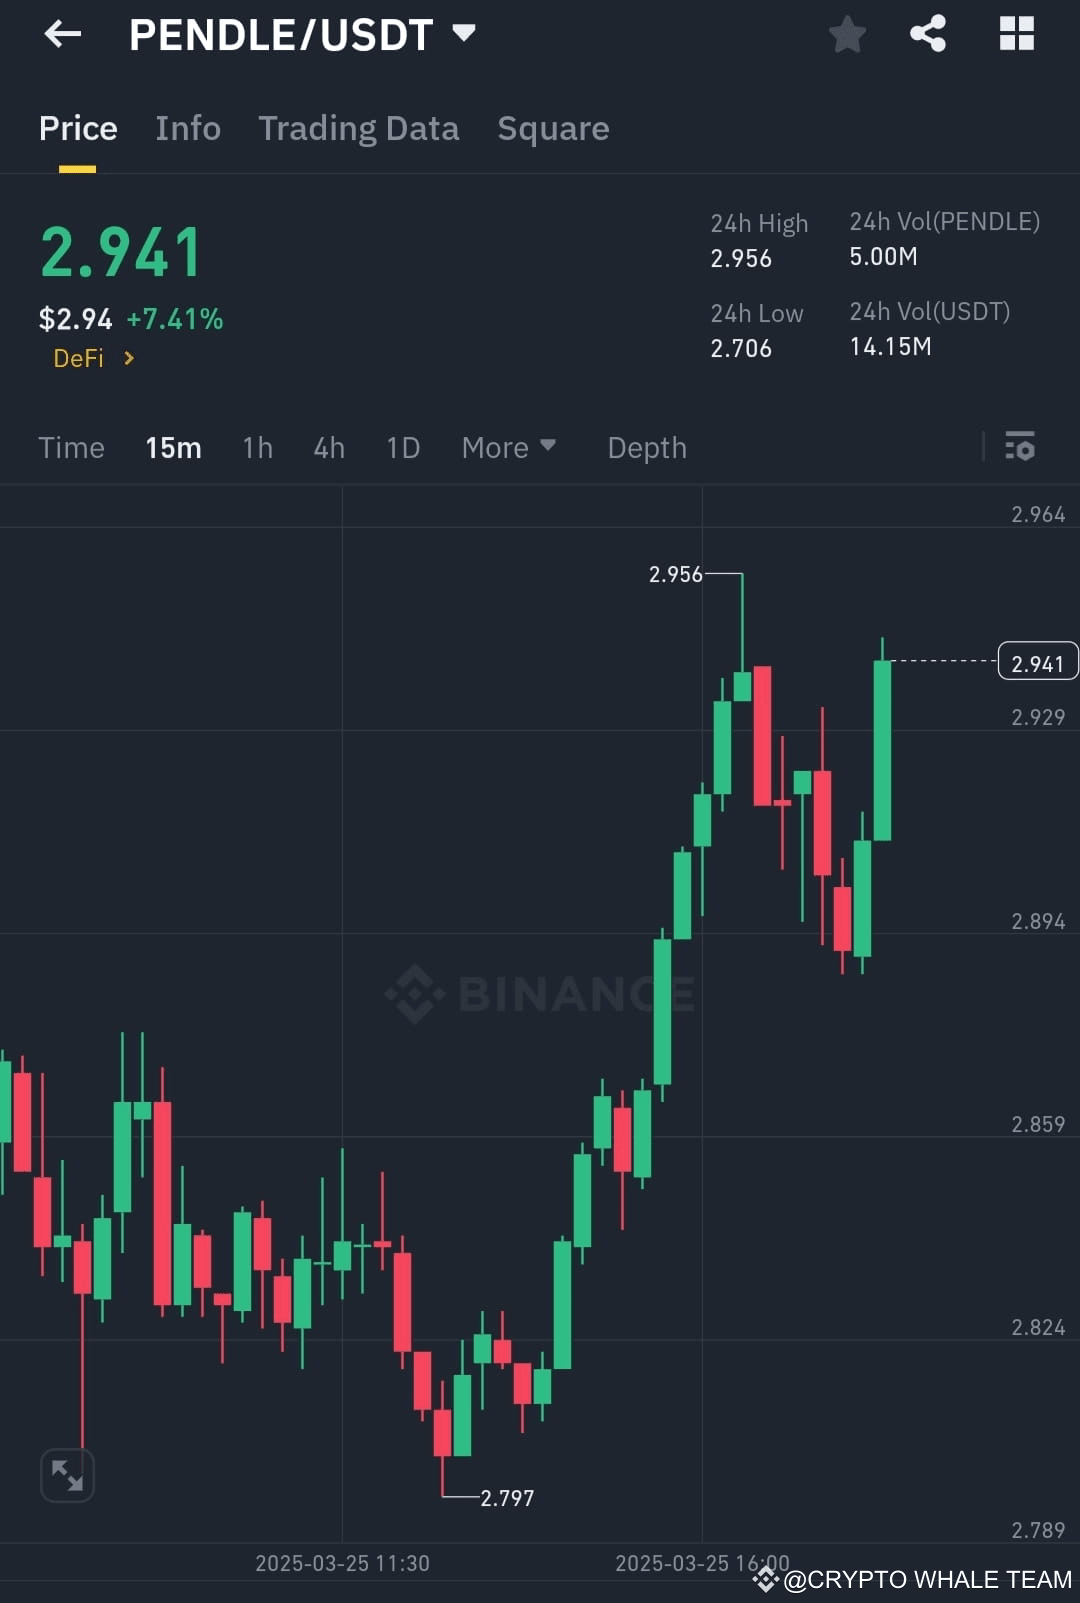Open the Square tab
The height and width of the screenshot is (1603, 1080).
(553, 128)
